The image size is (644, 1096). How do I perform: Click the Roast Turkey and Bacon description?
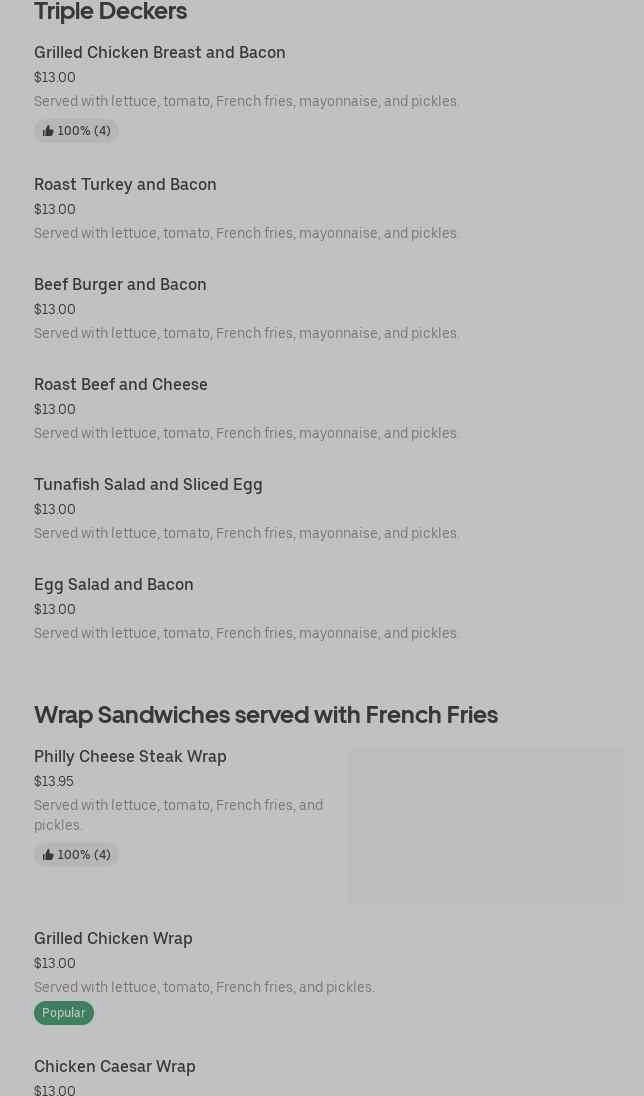coord(247,233)
